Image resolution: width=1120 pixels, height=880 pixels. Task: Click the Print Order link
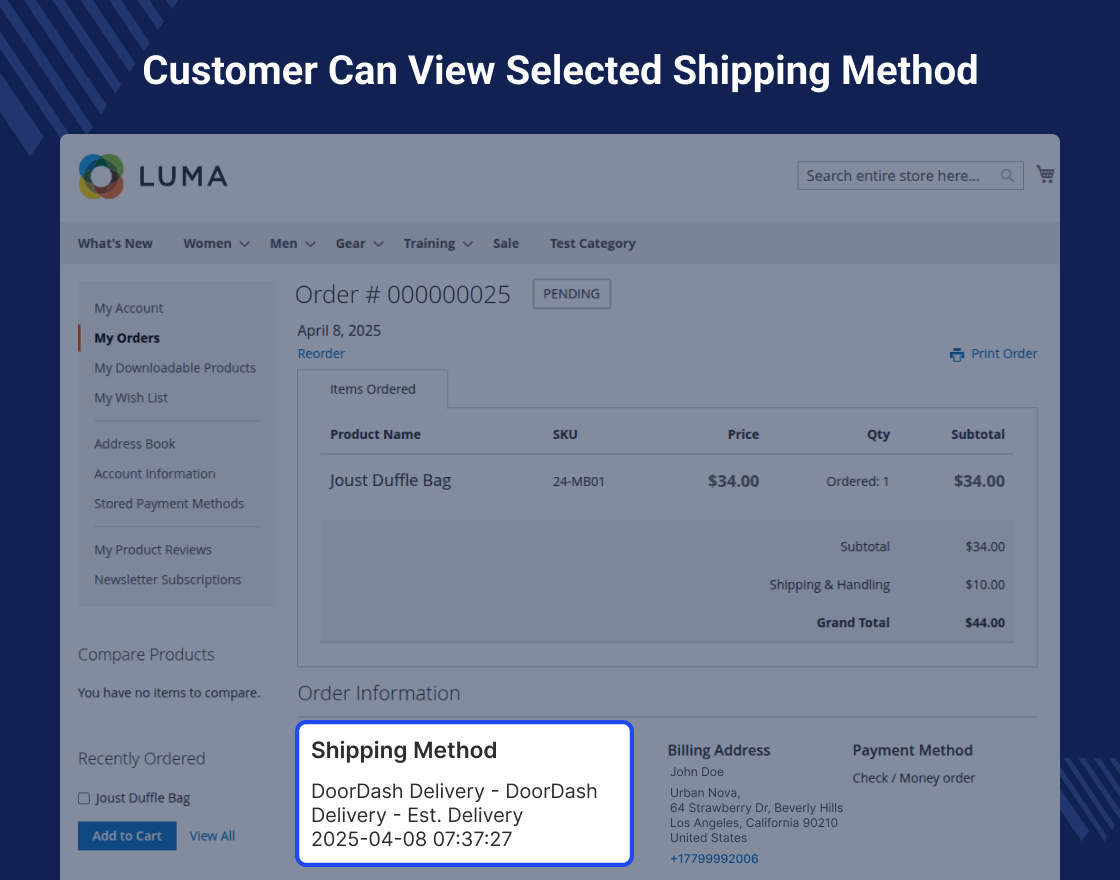point(1004,354)
